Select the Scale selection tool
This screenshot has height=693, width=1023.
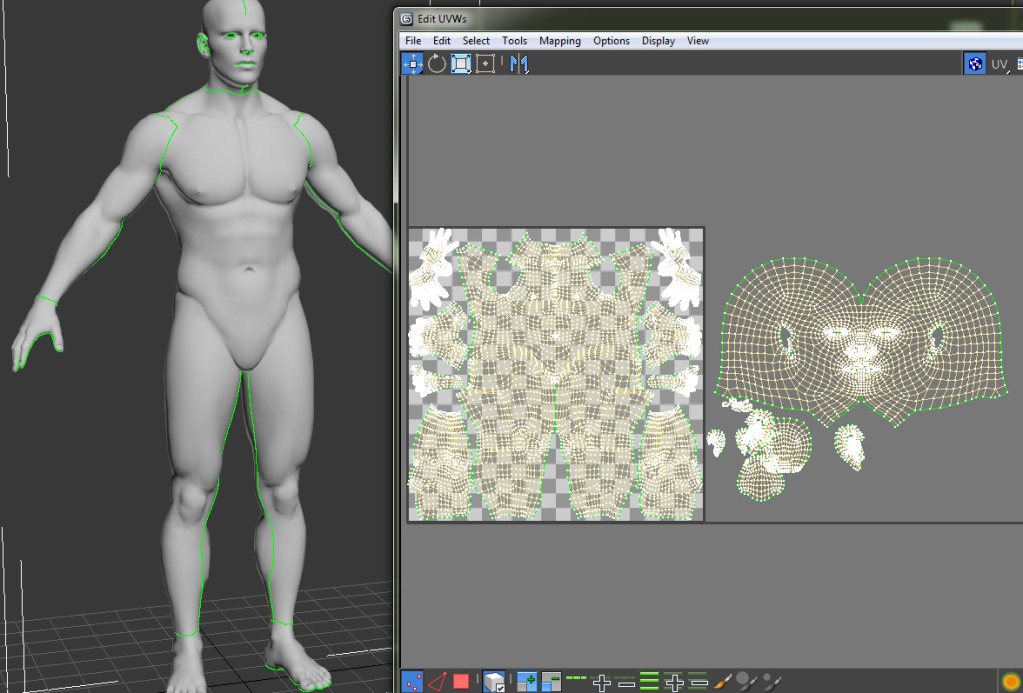[461, 64]
